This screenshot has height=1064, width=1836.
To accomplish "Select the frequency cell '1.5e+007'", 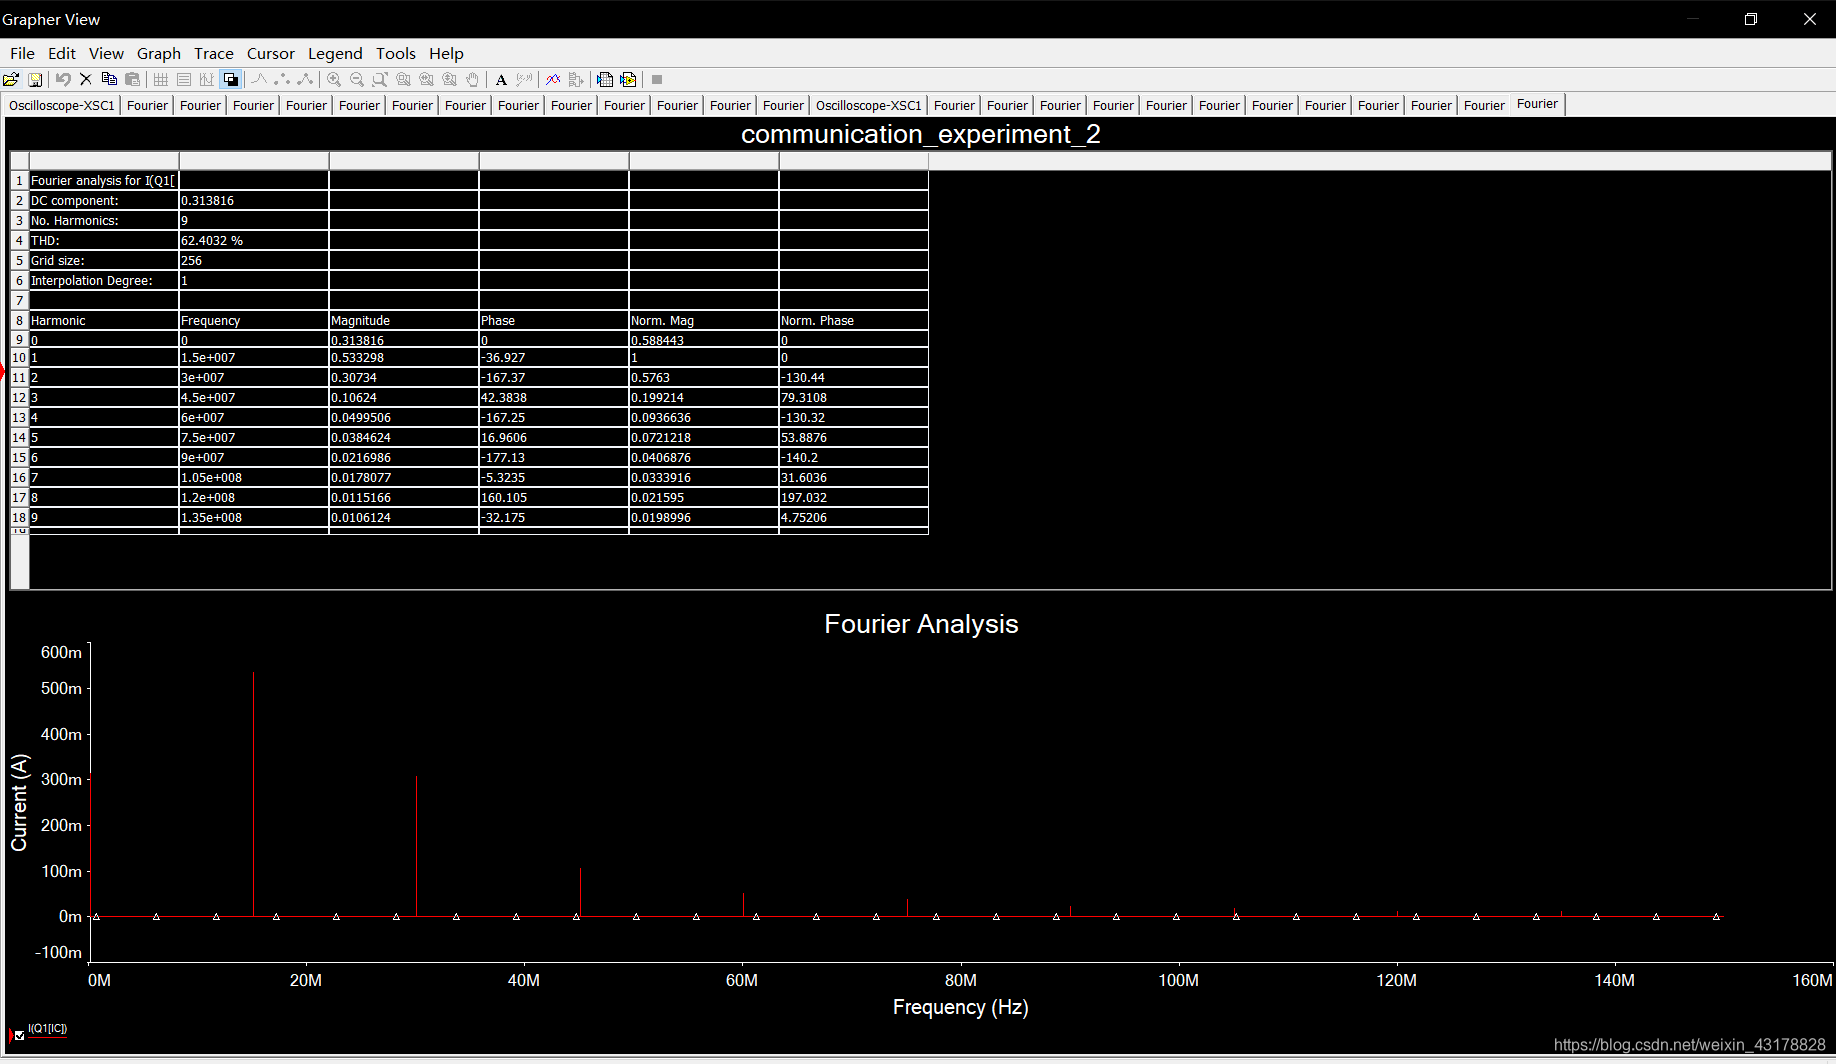I will (254, 357).
